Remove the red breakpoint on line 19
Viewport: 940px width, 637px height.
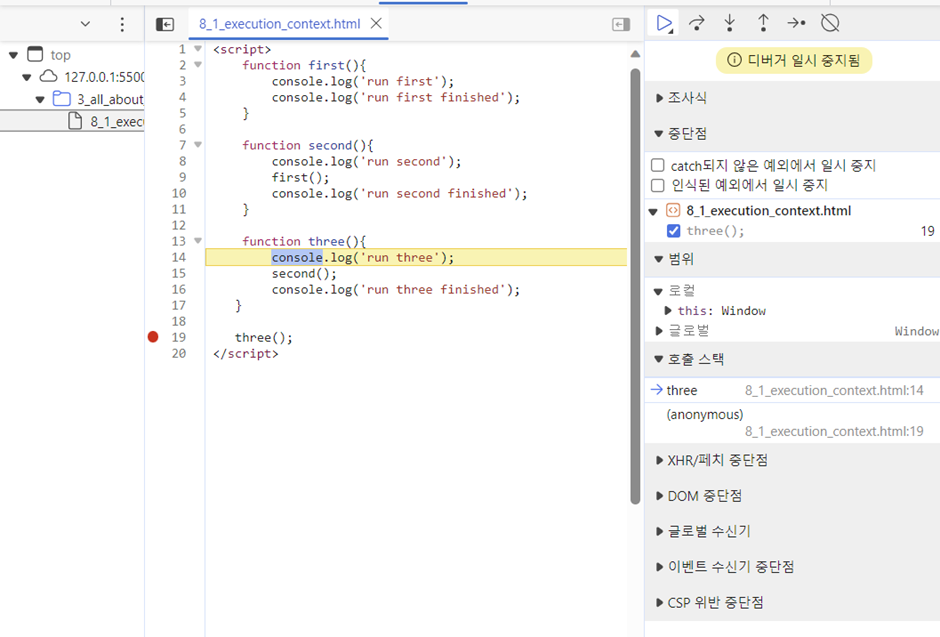pyautogui.click(x=153, y=337)
